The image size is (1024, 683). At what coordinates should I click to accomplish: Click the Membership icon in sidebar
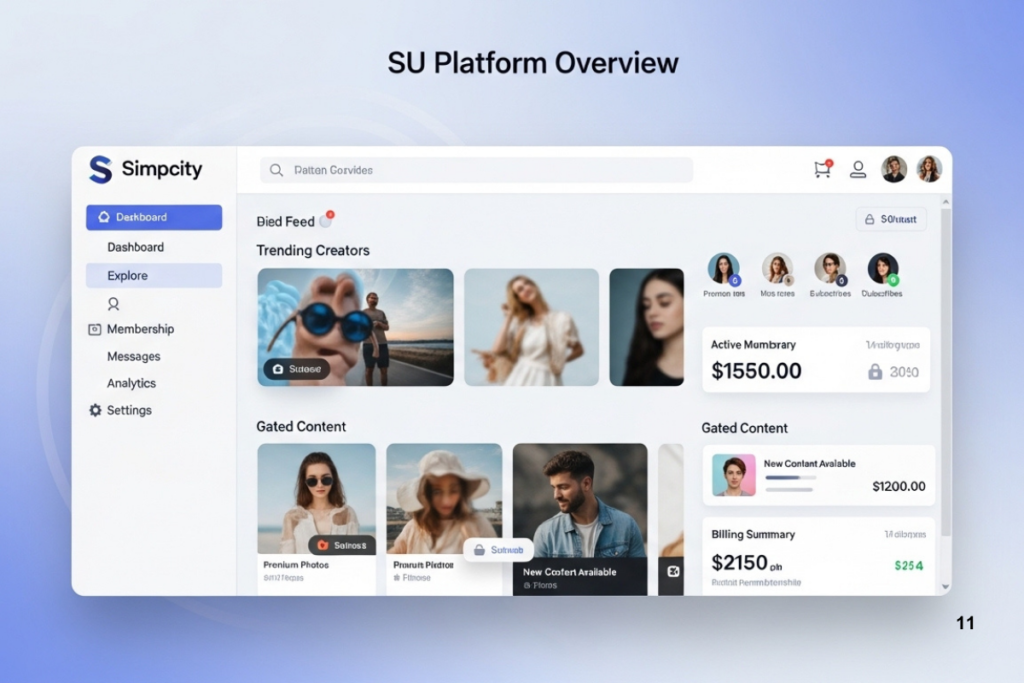coord(95,329)
